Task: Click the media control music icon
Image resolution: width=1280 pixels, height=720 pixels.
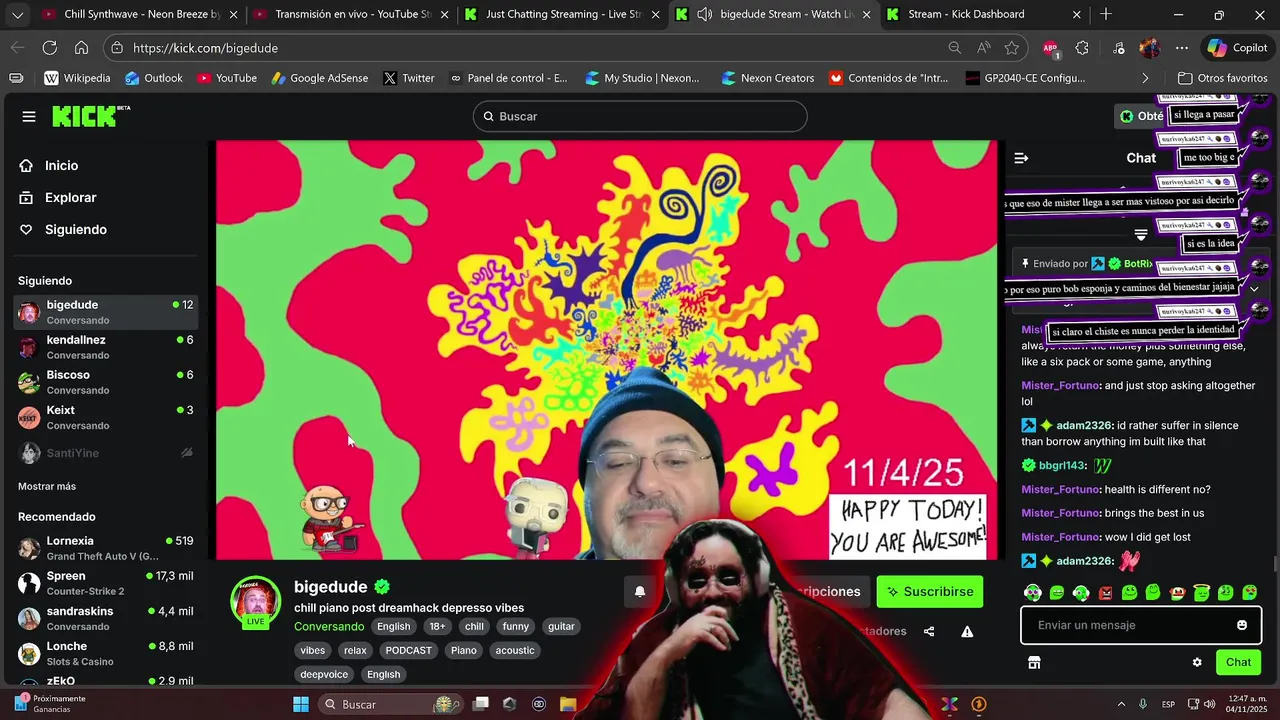Action: tap(1119, 48)
